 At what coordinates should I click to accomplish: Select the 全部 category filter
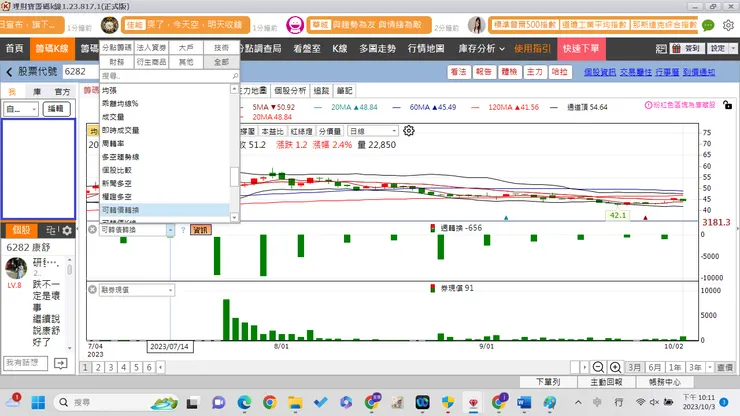coord(221,62)
